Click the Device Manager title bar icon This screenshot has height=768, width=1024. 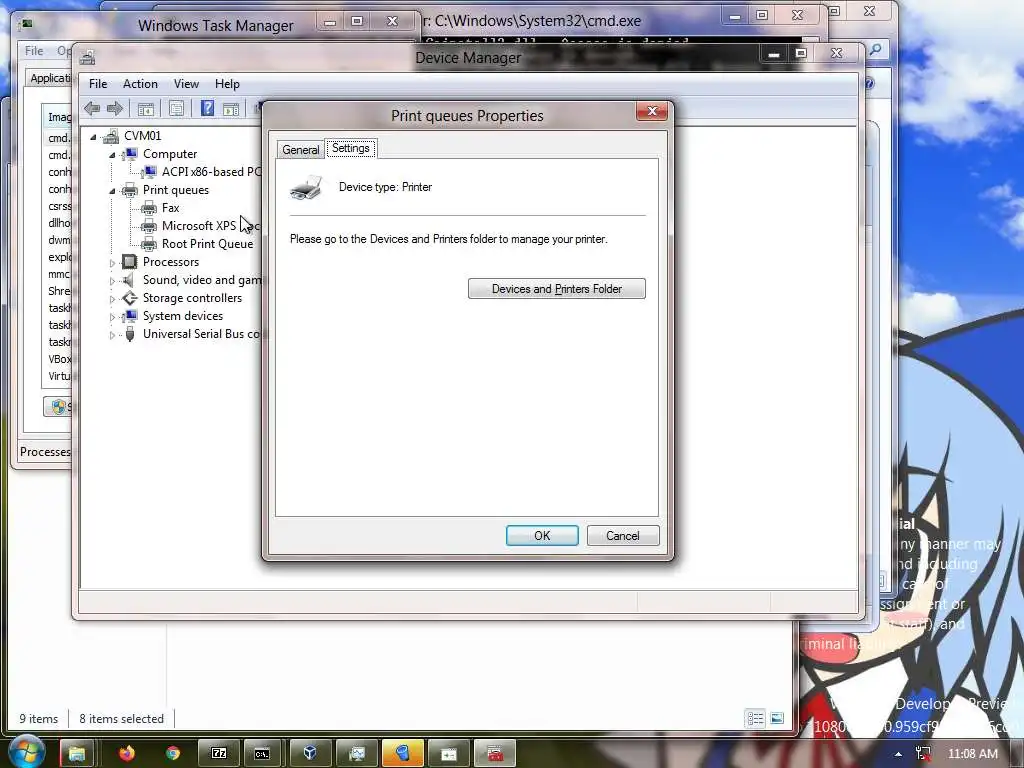[88, 58]
